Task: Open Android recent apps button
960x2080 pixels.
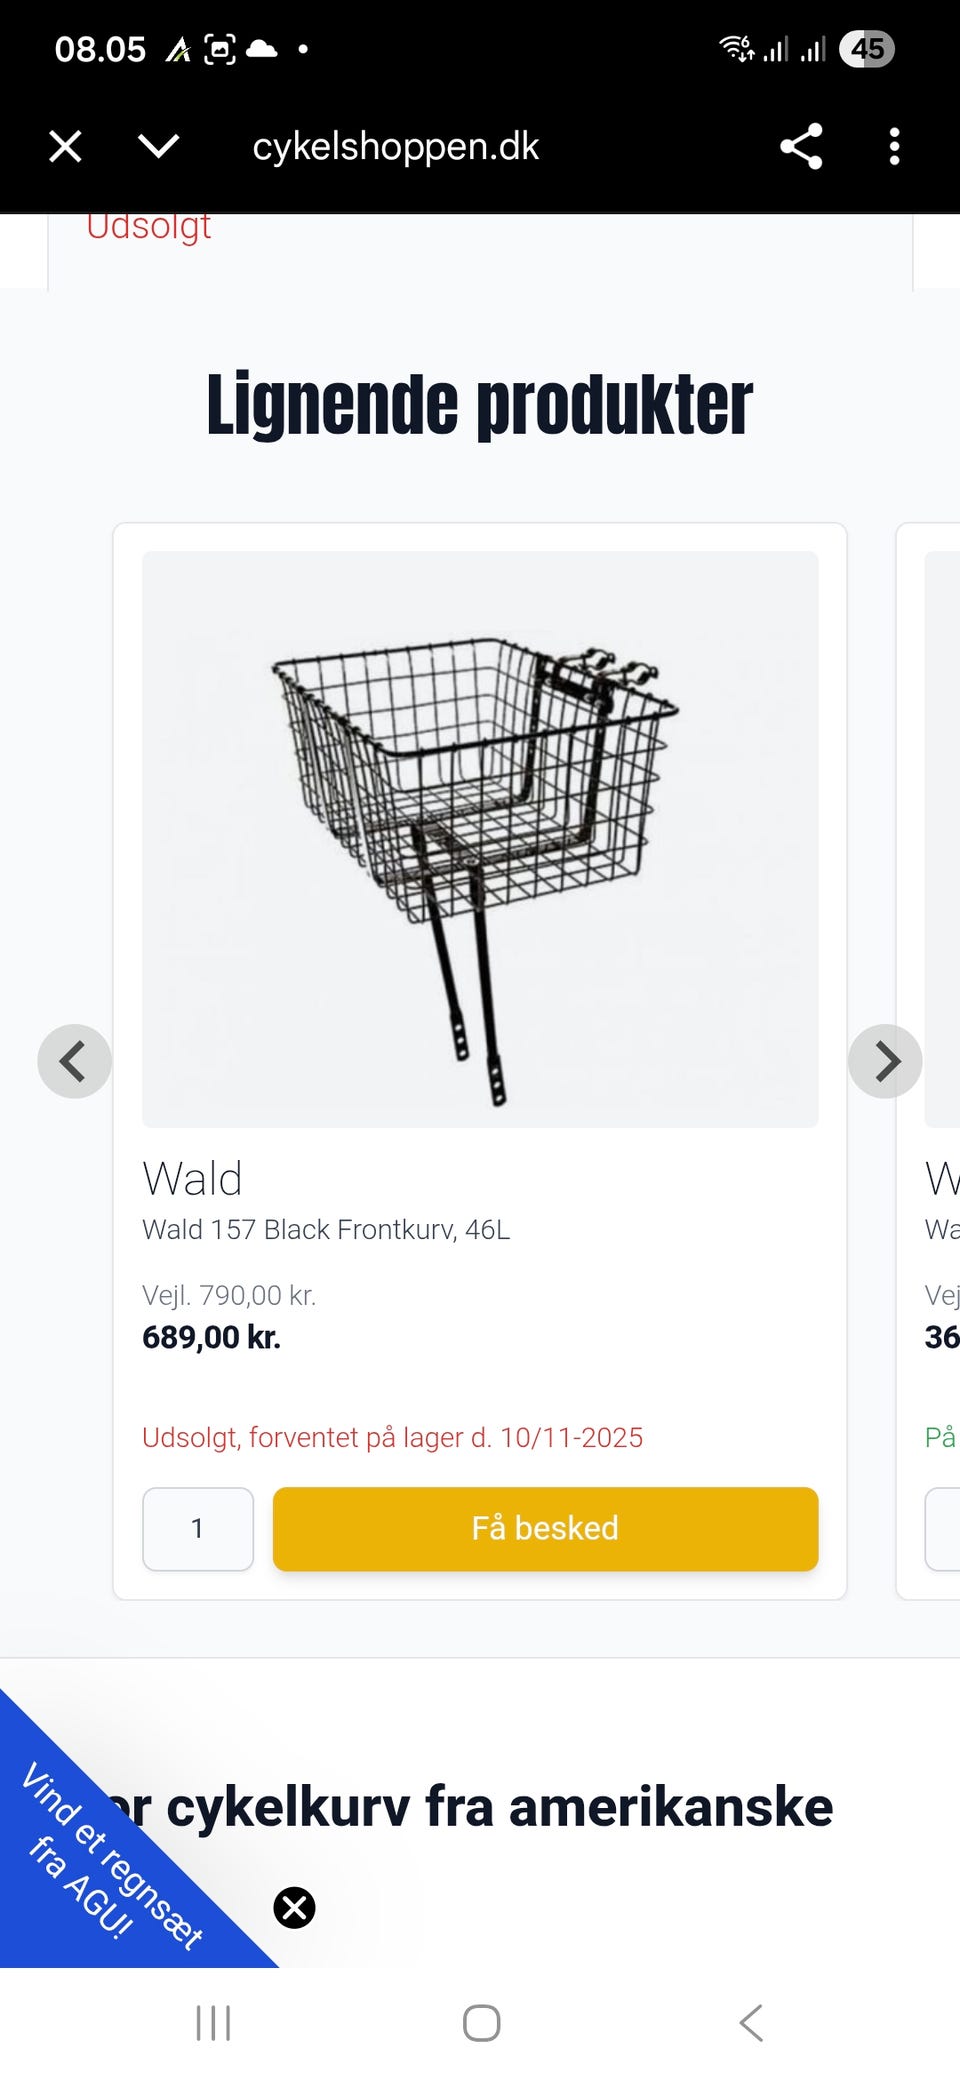Action: pyautogui.click(x=213, y=2023)
